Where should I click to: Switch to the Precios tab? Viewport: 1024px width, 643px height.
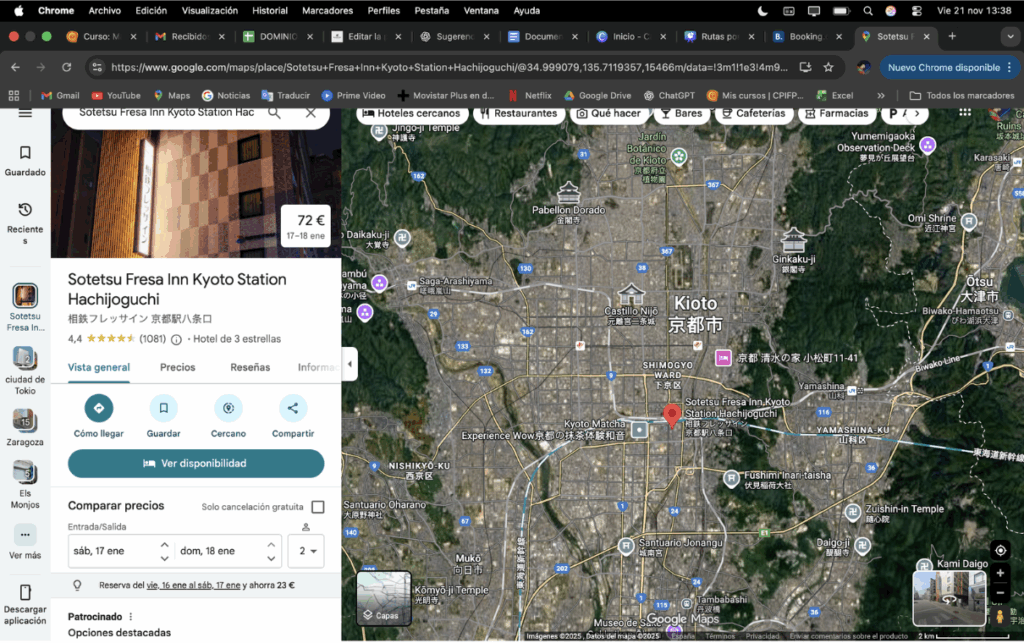178,367
